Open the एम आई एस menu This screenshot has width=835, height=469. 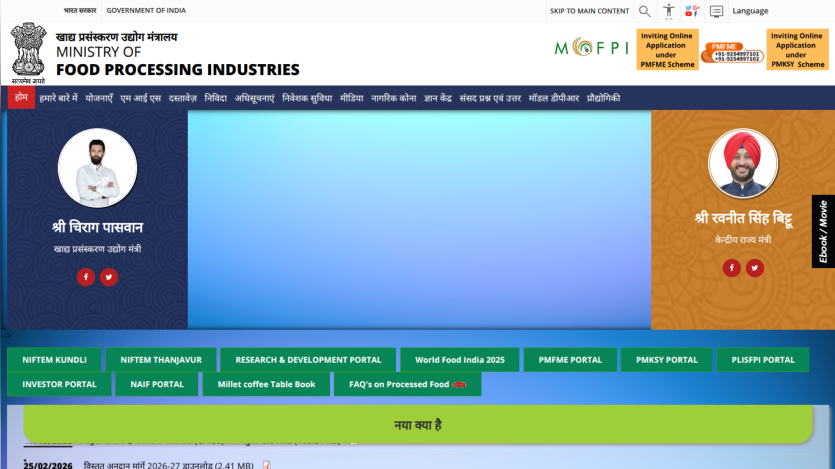click(141, 98)
